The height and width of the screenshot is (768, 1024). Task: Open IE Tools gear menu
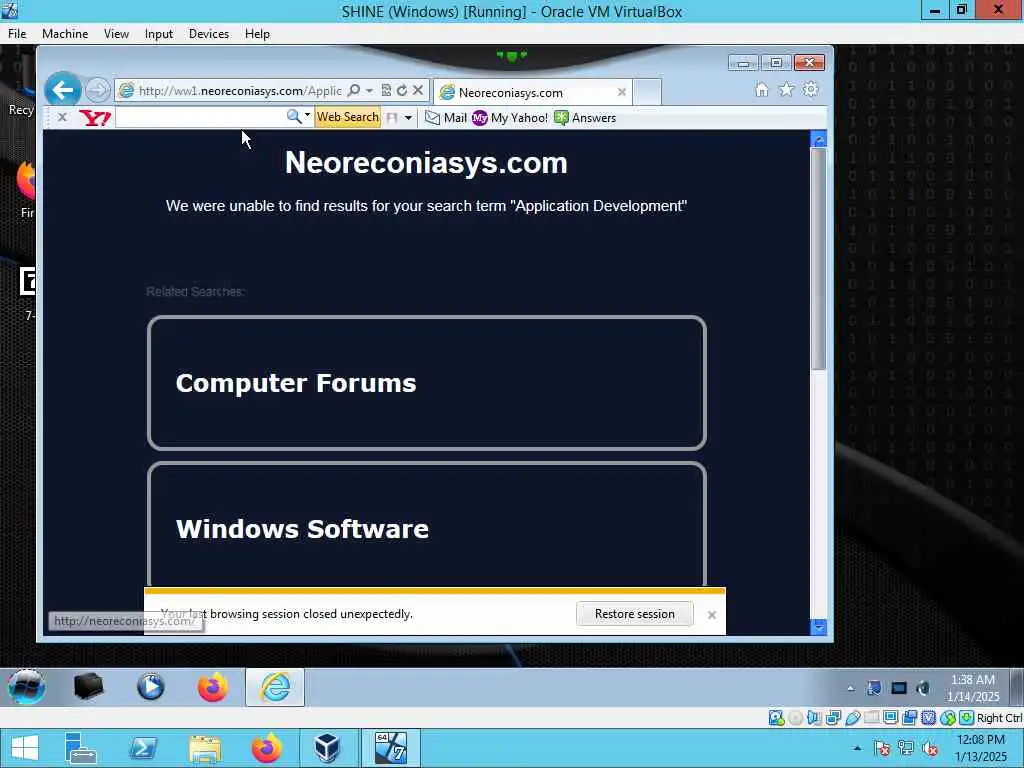point(810,89)
